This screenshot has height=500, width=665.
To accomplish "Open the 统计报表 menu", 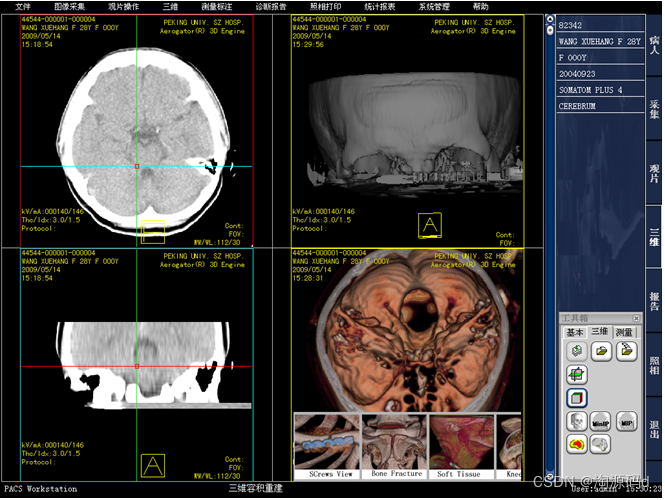I will tap(380, 7).
